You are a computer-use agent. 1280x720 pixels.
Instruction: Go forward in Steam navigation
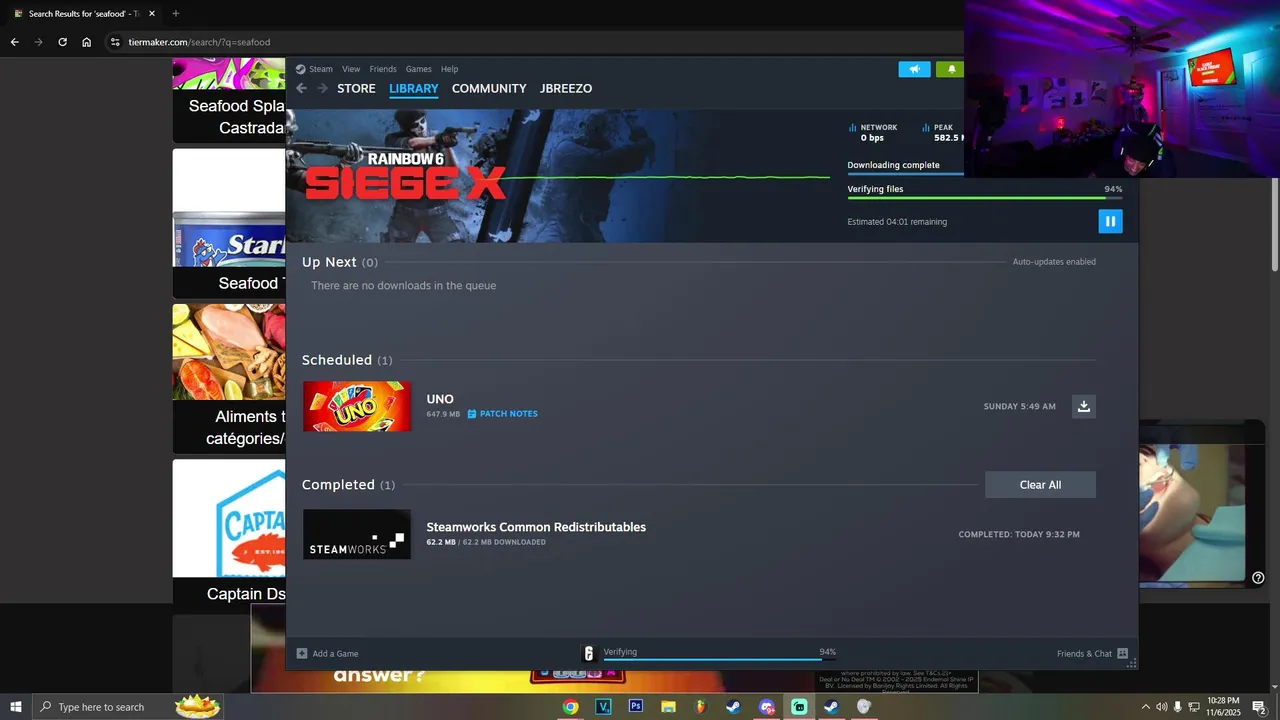pyautogui.click(x=322, y=88)
